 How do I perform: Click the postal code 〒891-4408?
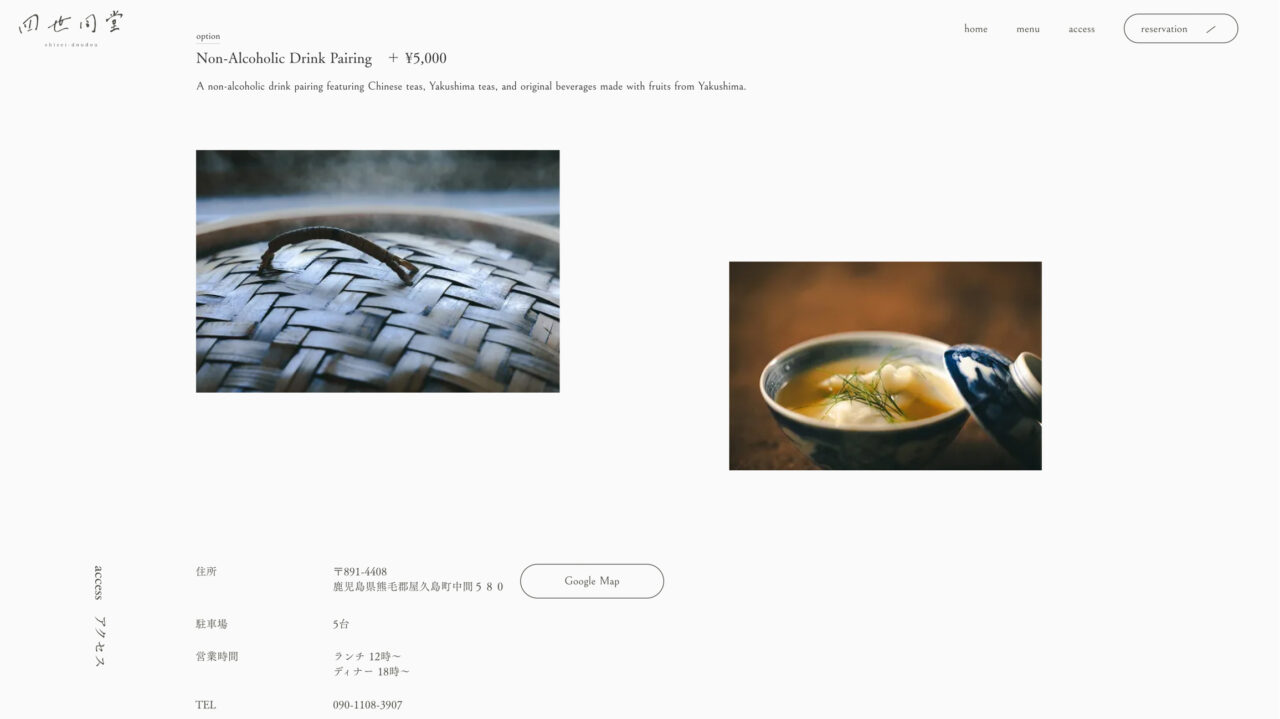360,572
